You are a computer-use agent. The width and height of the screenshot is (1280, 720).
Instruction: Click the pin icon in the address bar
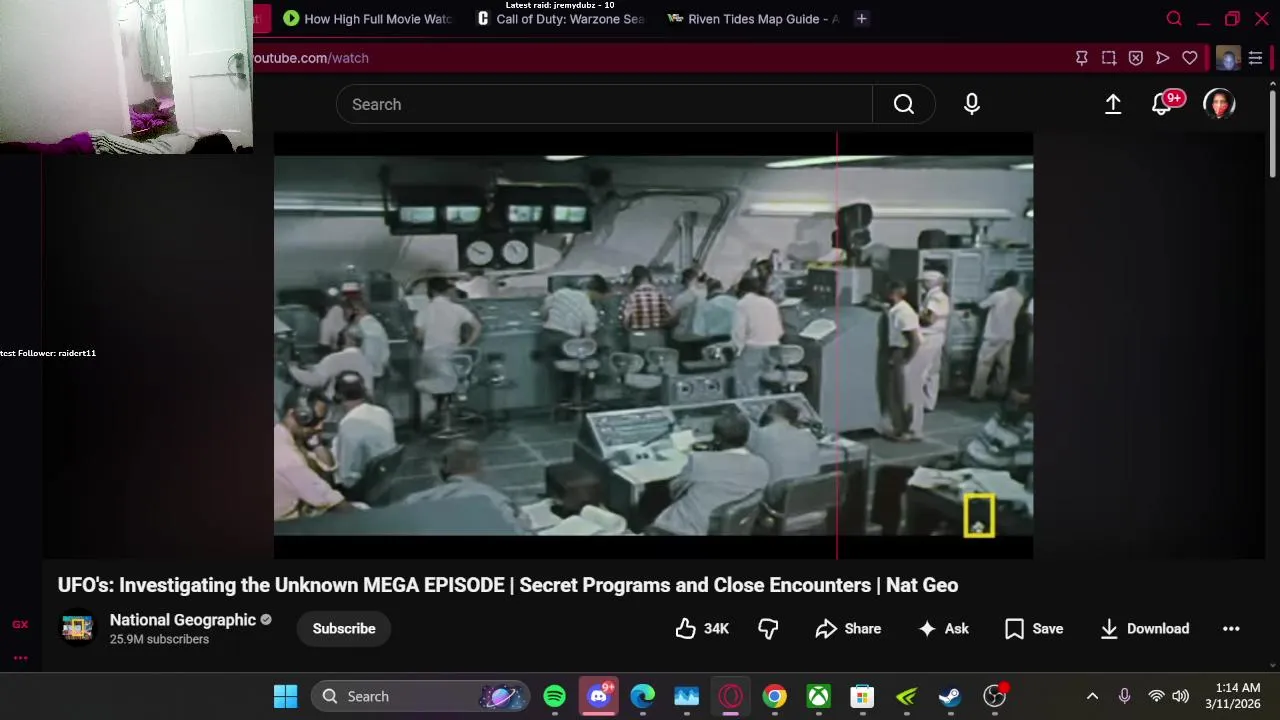click(1081, 58)
